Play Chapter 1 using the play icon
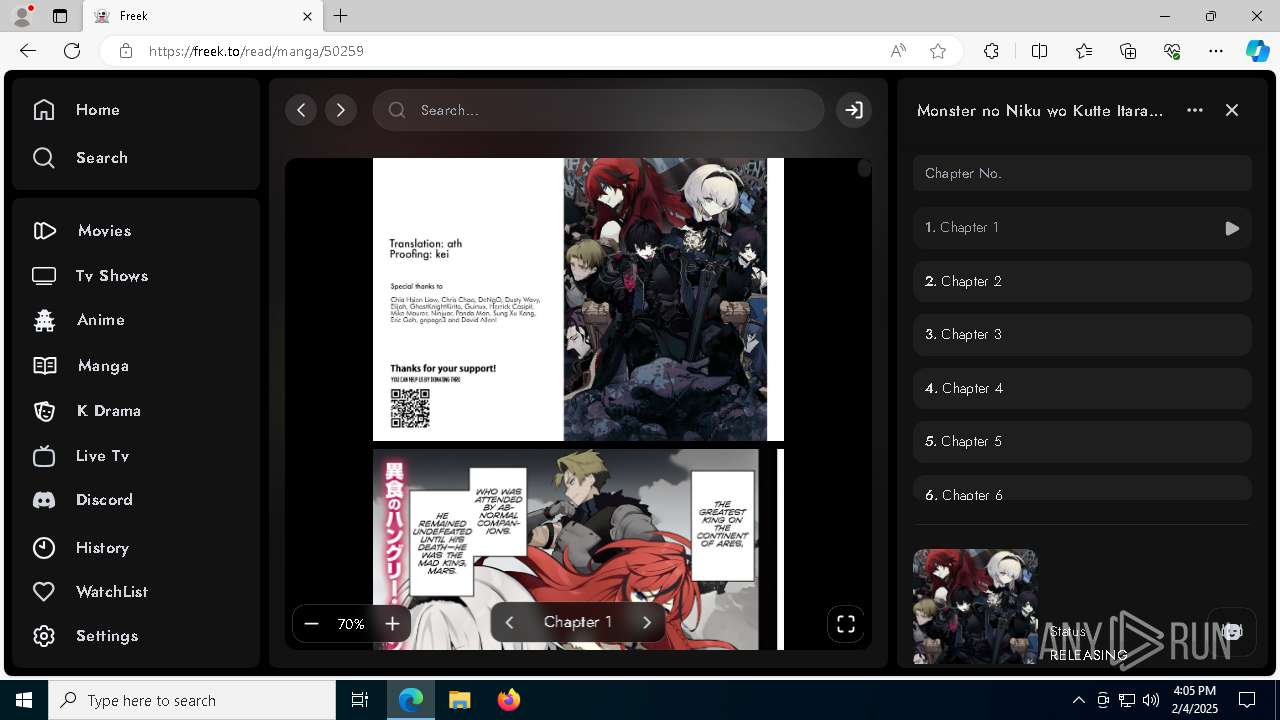The image size is (1280, 720). pyautogui.click(x=1232, y=228)
